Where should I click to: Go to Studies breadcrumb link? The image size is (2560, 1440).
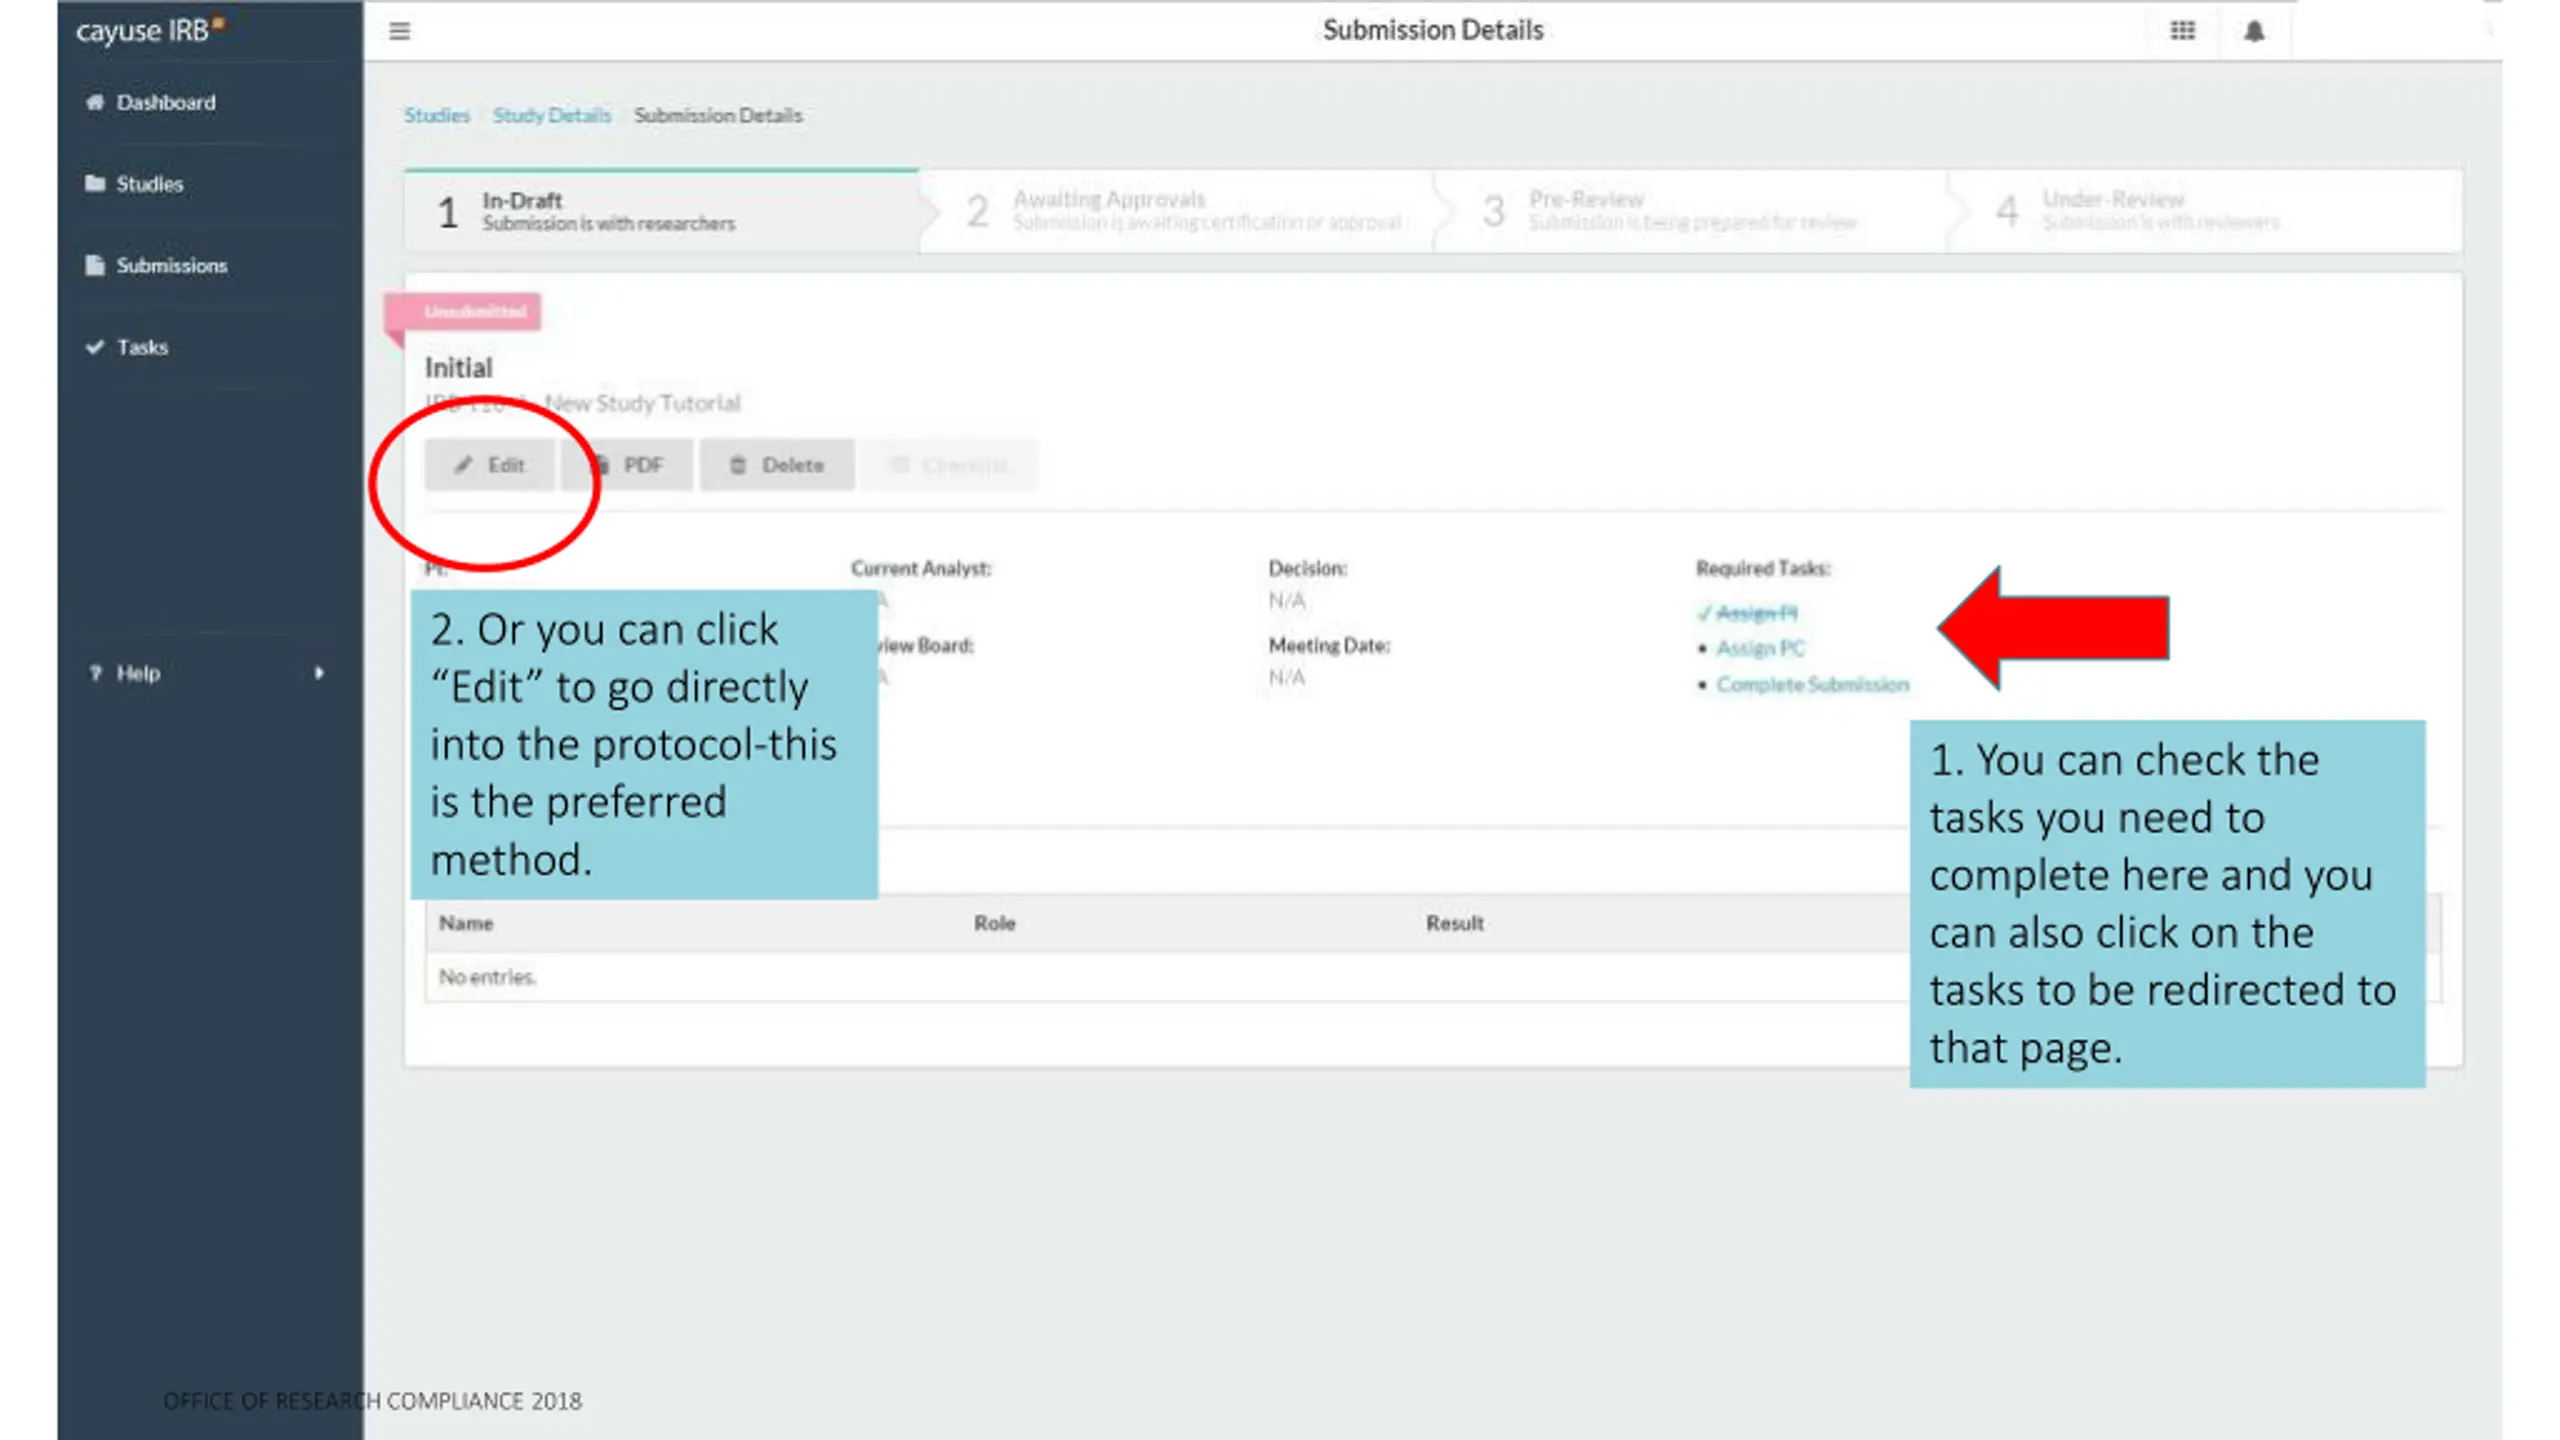(436, 115)
